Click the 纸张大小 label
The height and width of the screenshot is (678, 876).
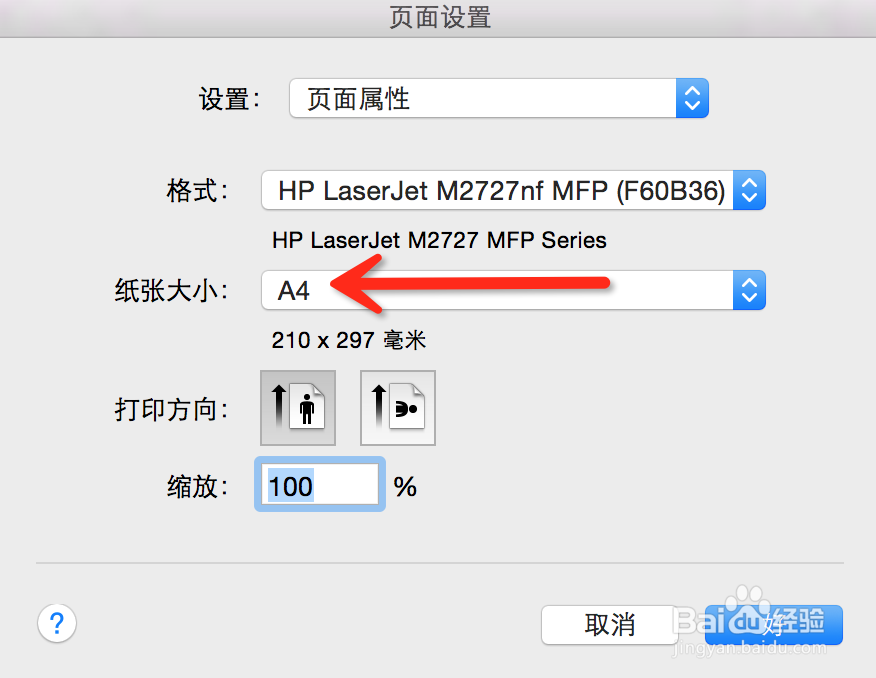point(171,291)
